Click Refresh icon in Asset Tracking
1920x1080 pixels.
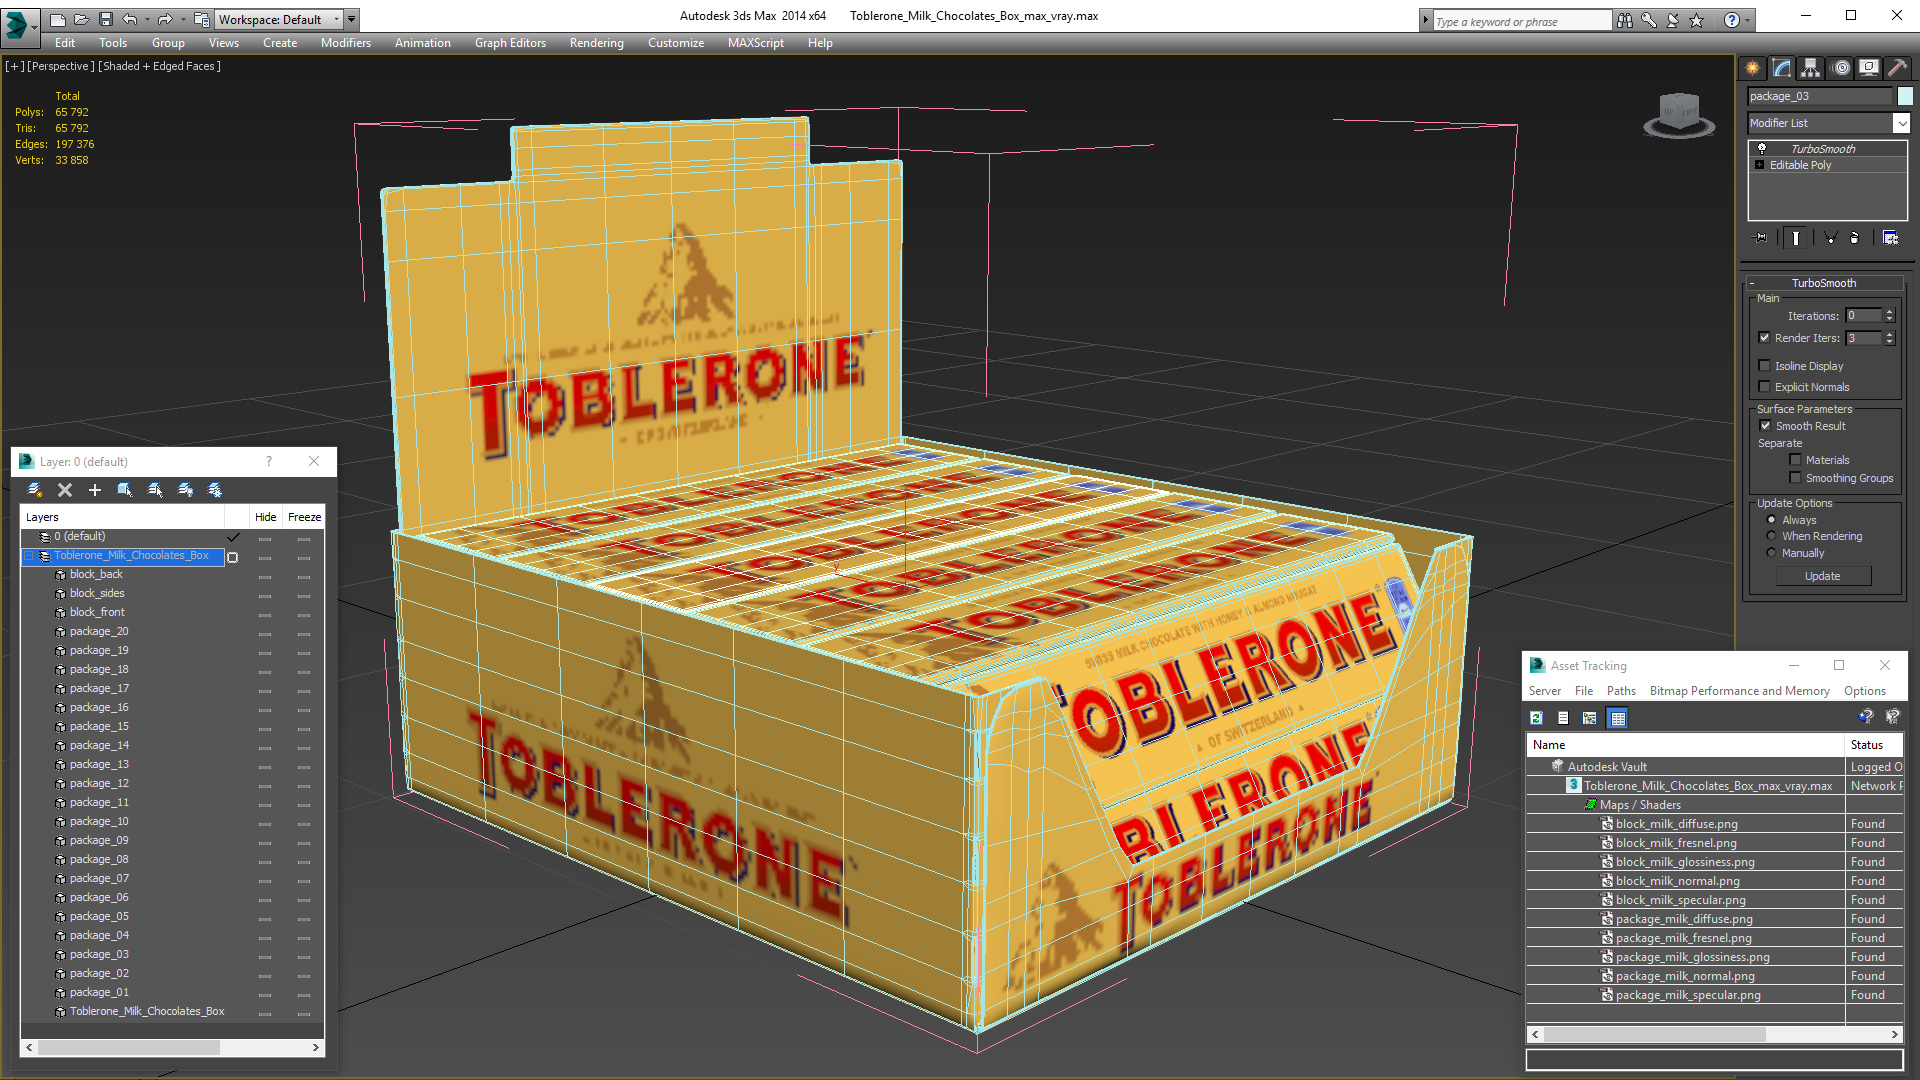coord(1537,718)
